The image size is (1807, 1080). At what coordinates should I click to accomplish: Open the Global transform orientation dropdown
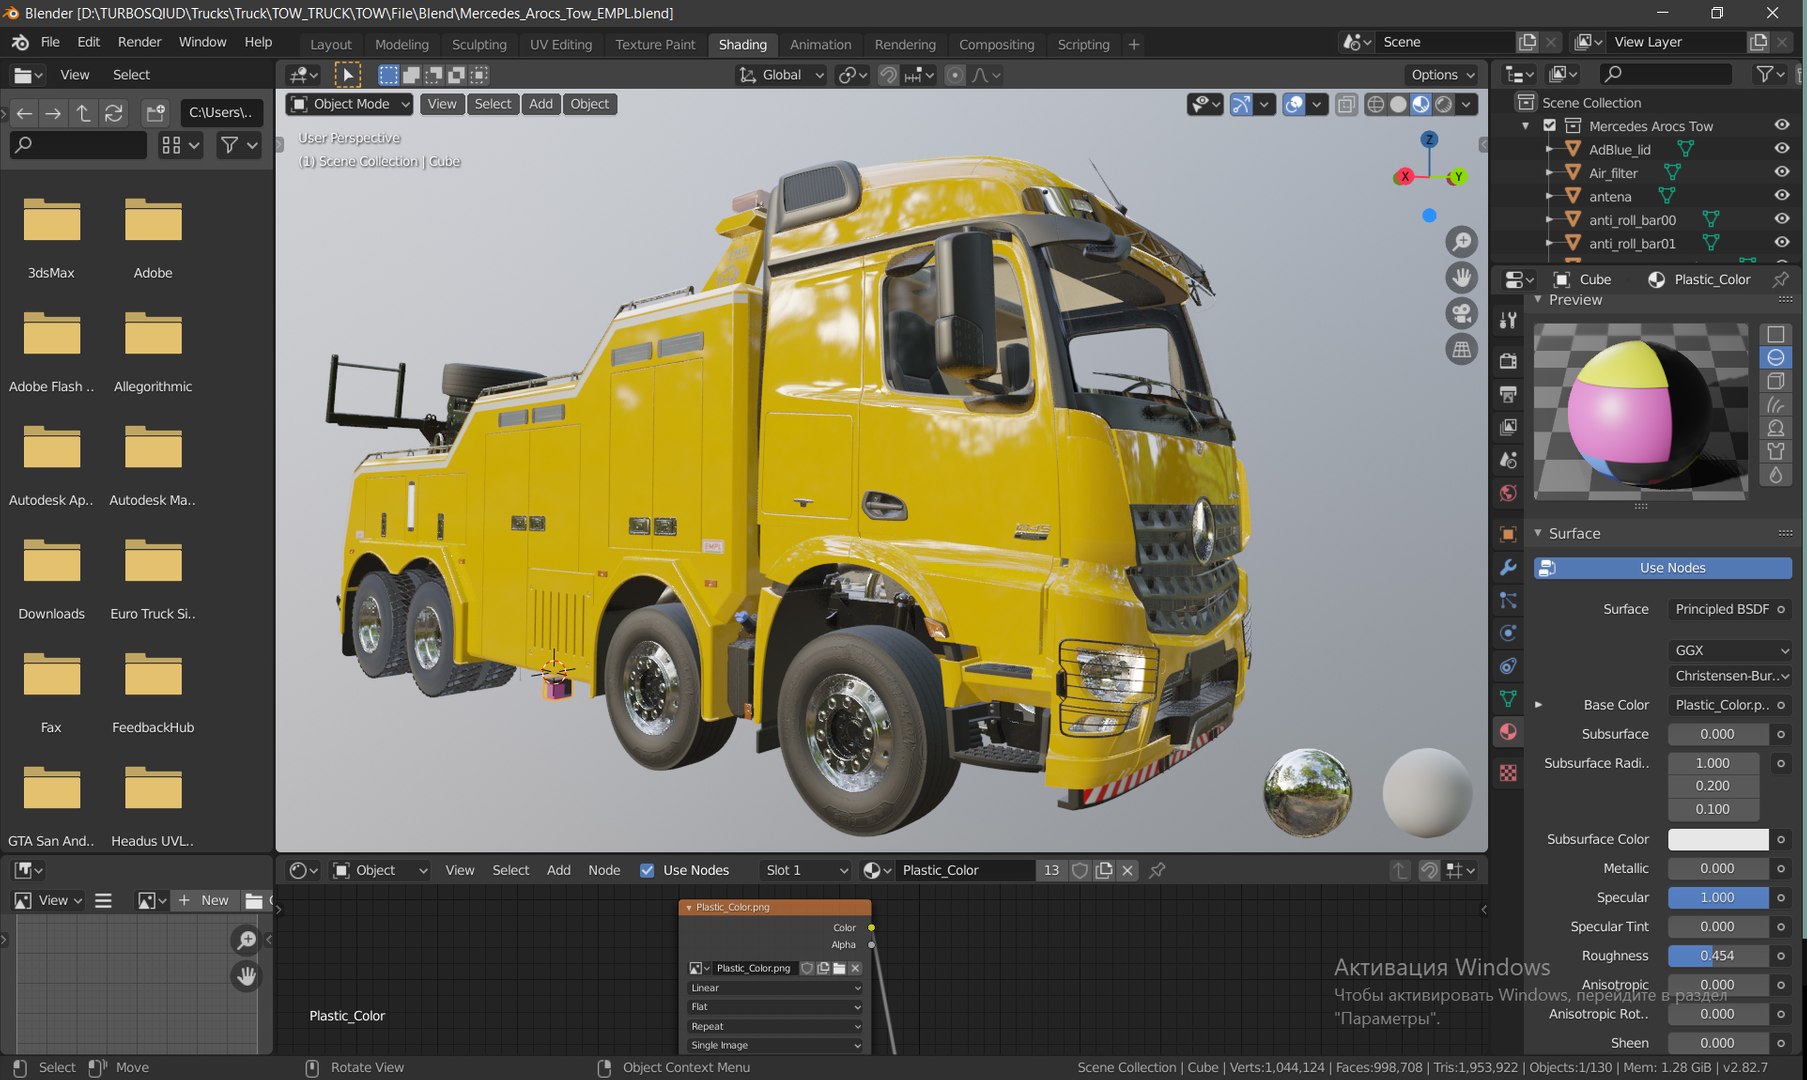pyautogui.click(x=781, y=75)
